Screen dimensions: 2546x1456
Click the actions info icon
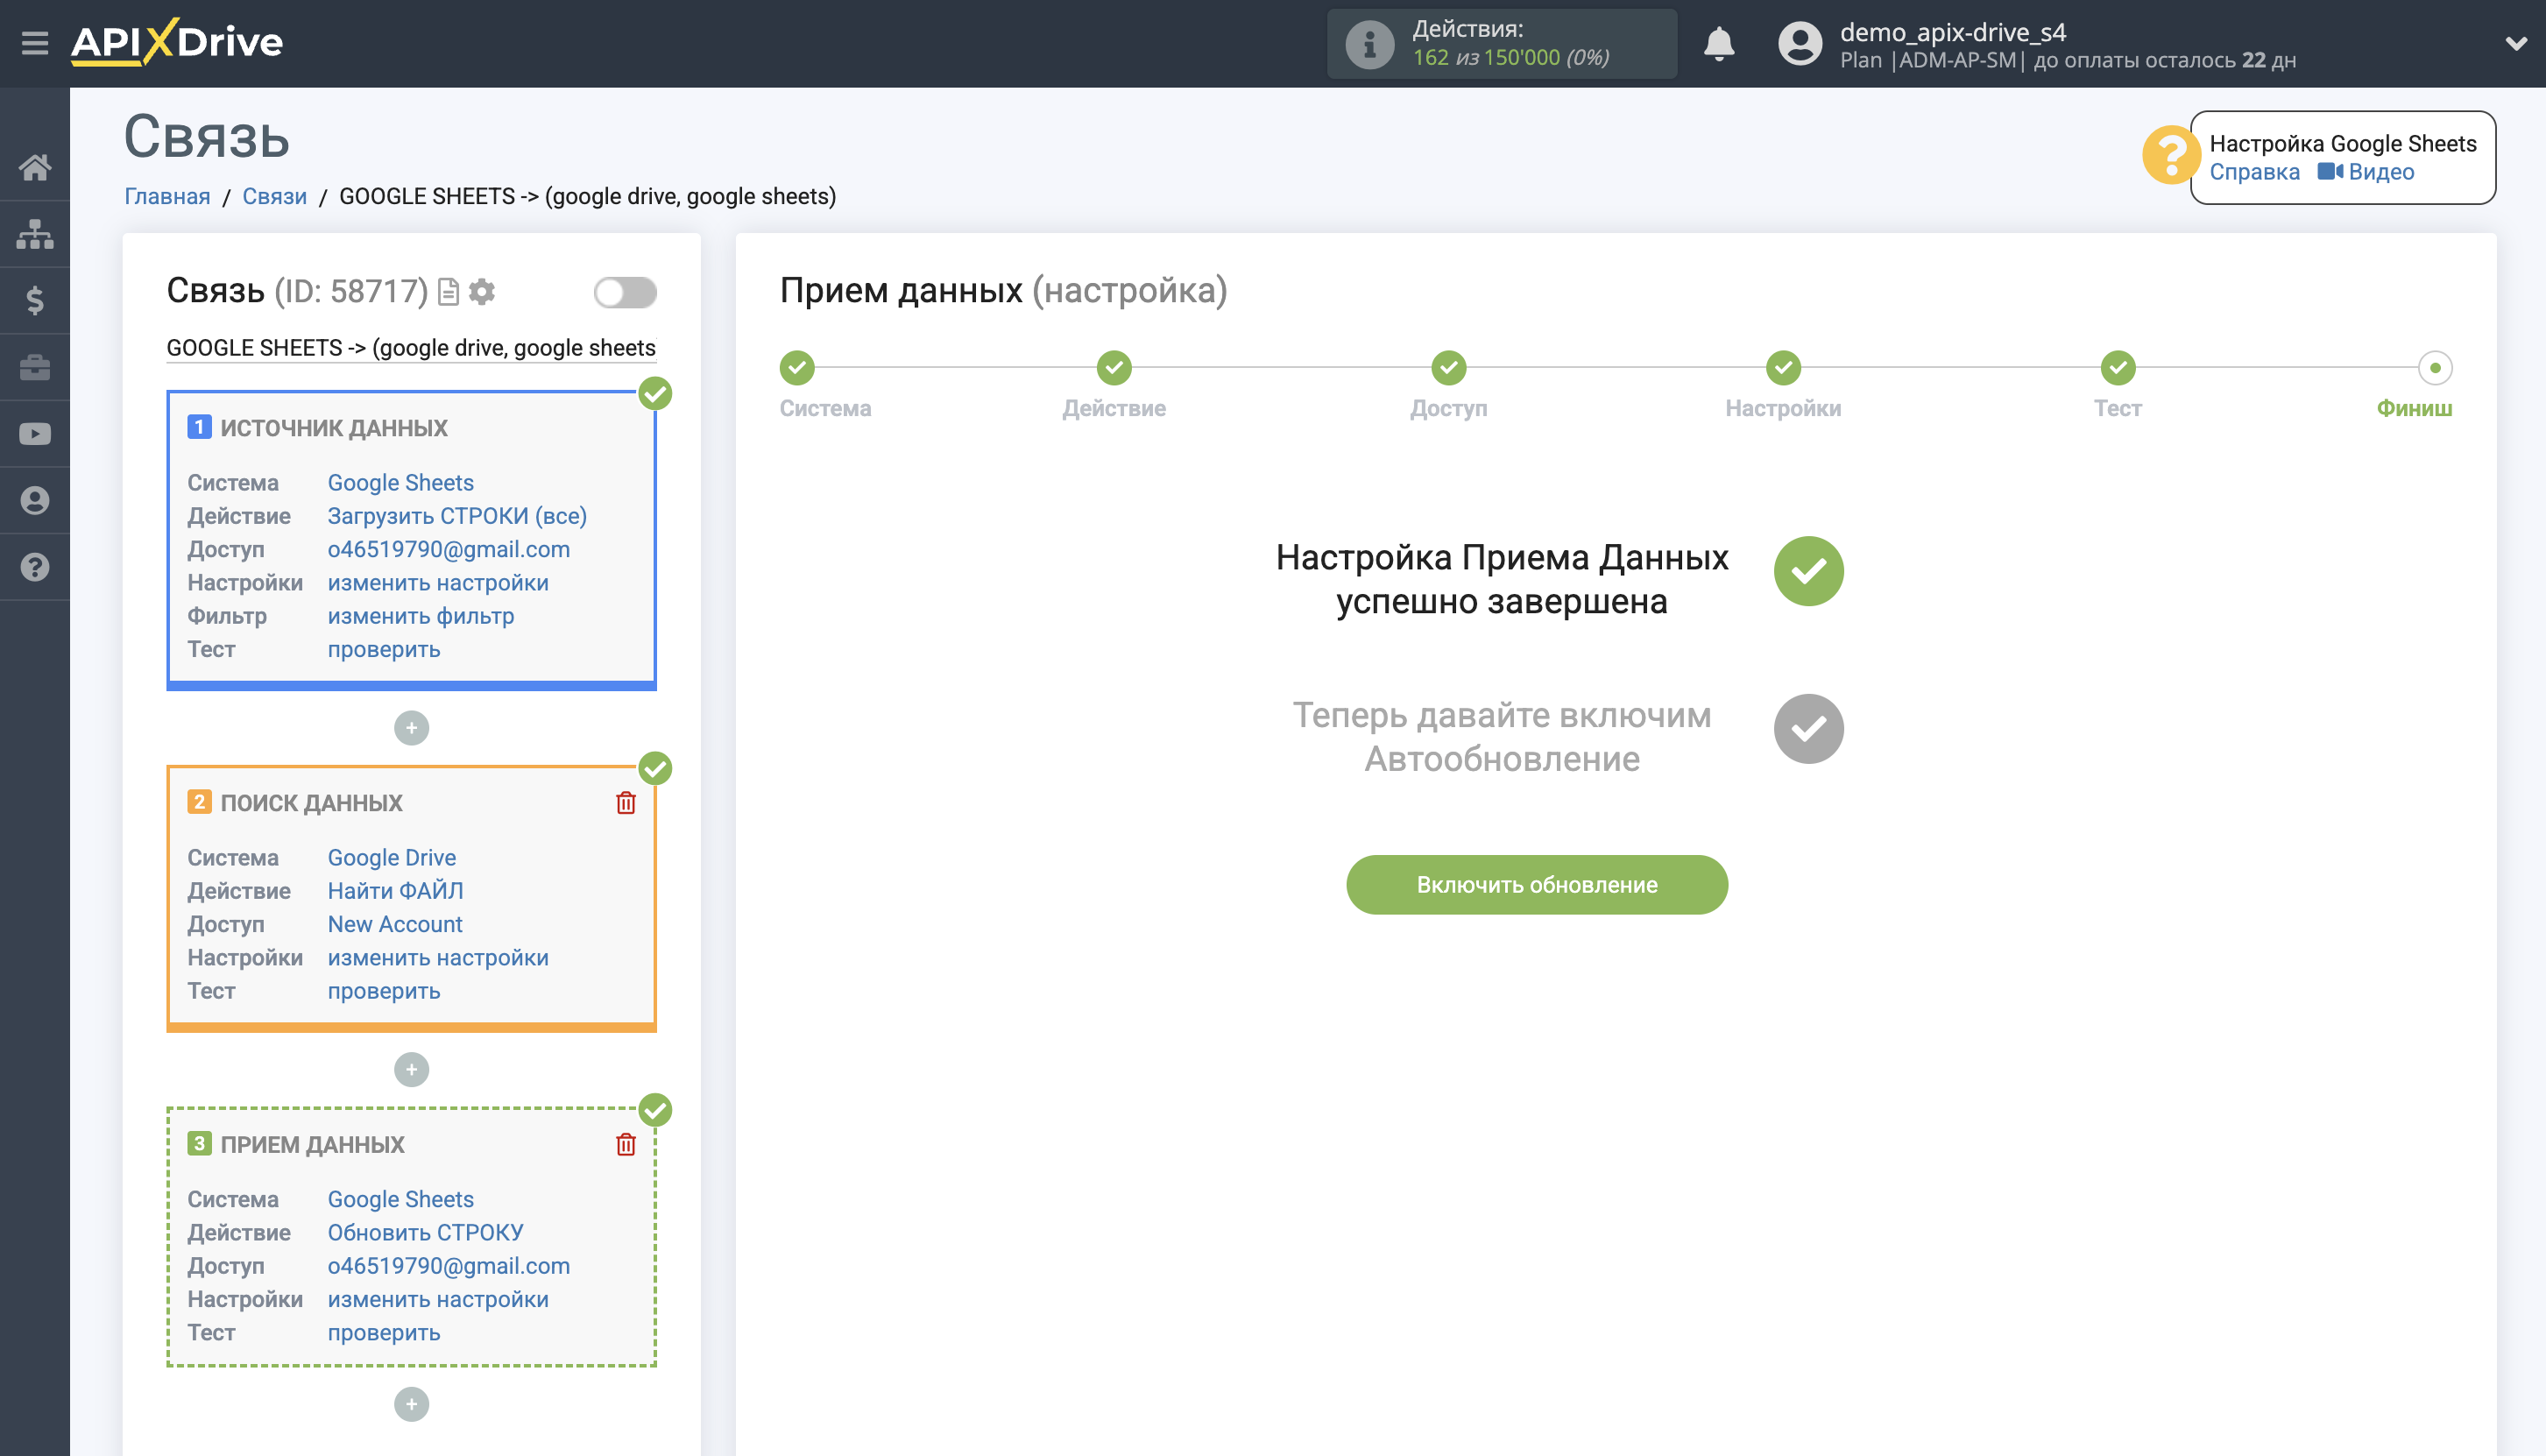1369,44
